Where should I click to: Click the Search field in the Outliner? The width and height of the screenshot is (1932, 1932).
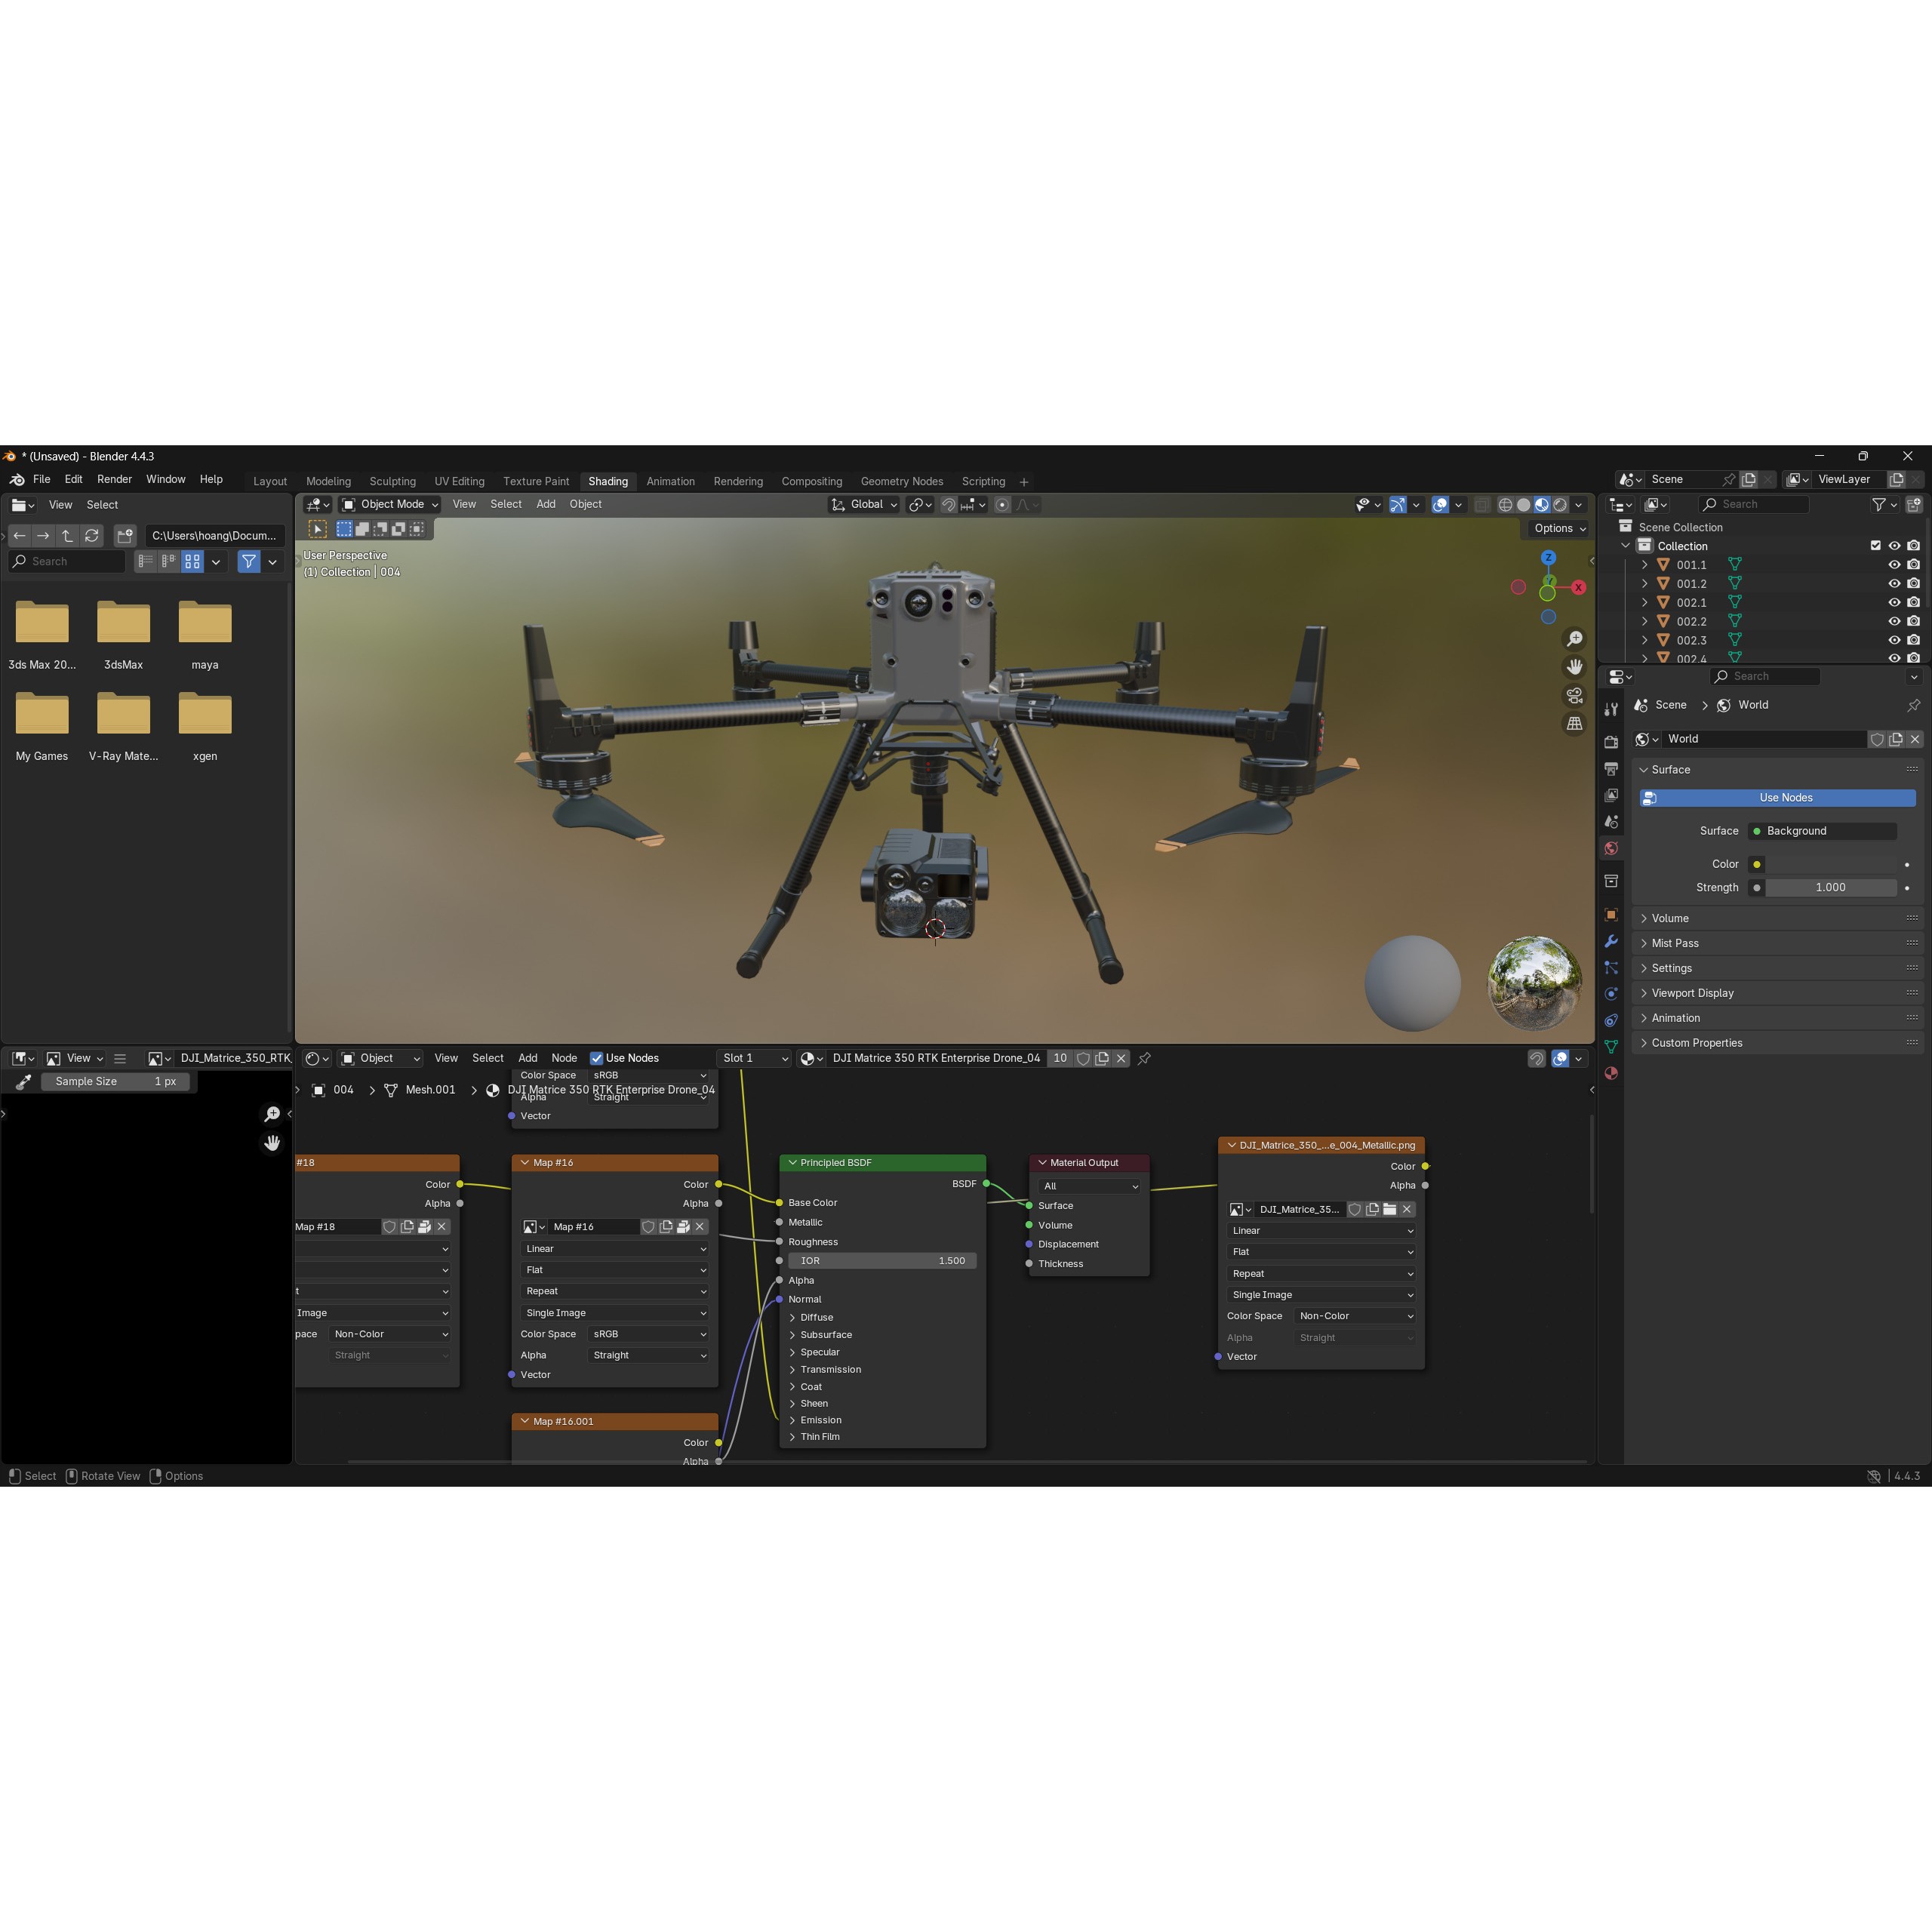point(1754,504)
